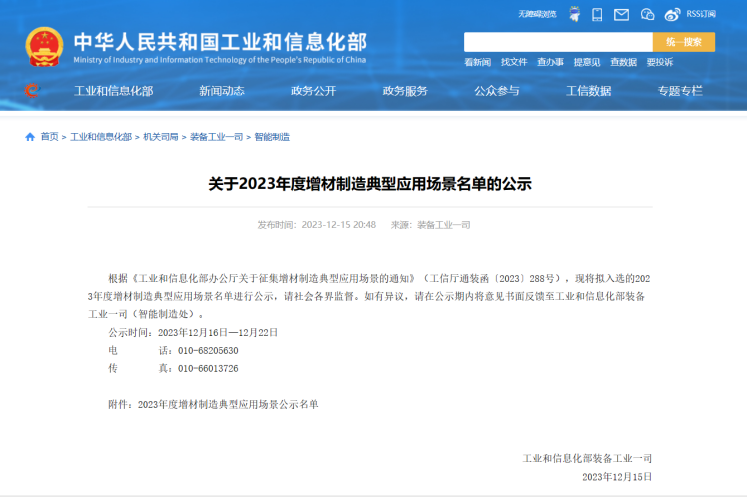Open the 专题专栏 navigation item
This screenshot has width=747, height=498.
[680, 91]
